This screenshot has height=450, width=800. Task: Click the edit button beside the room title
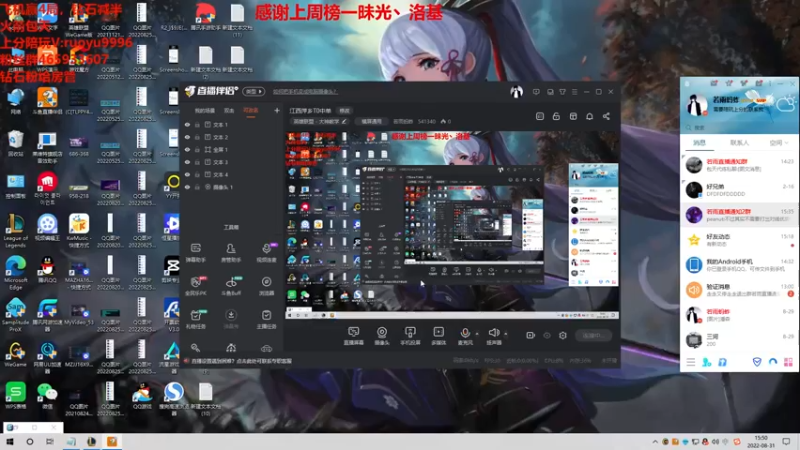[345, 111]
